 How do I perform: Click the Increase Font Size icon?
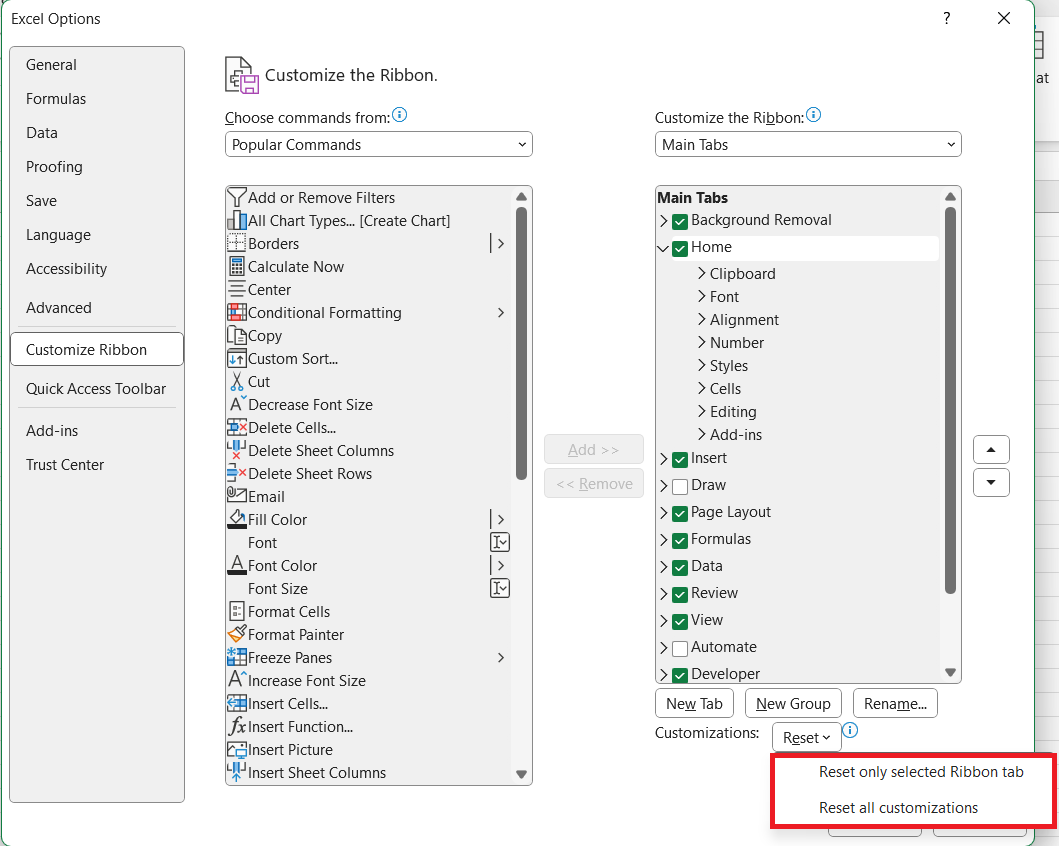[238, 679]
